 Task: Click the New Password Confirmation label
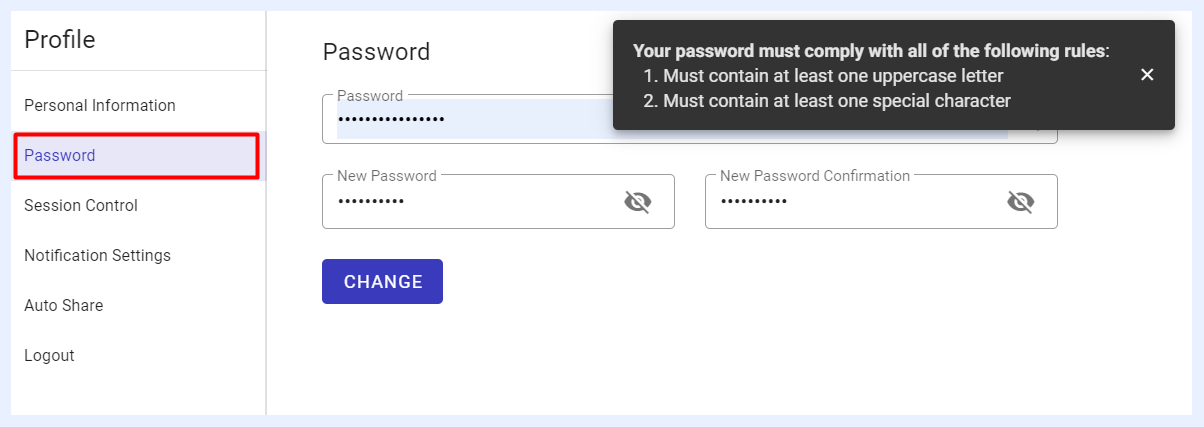click(x=815, y=175)
